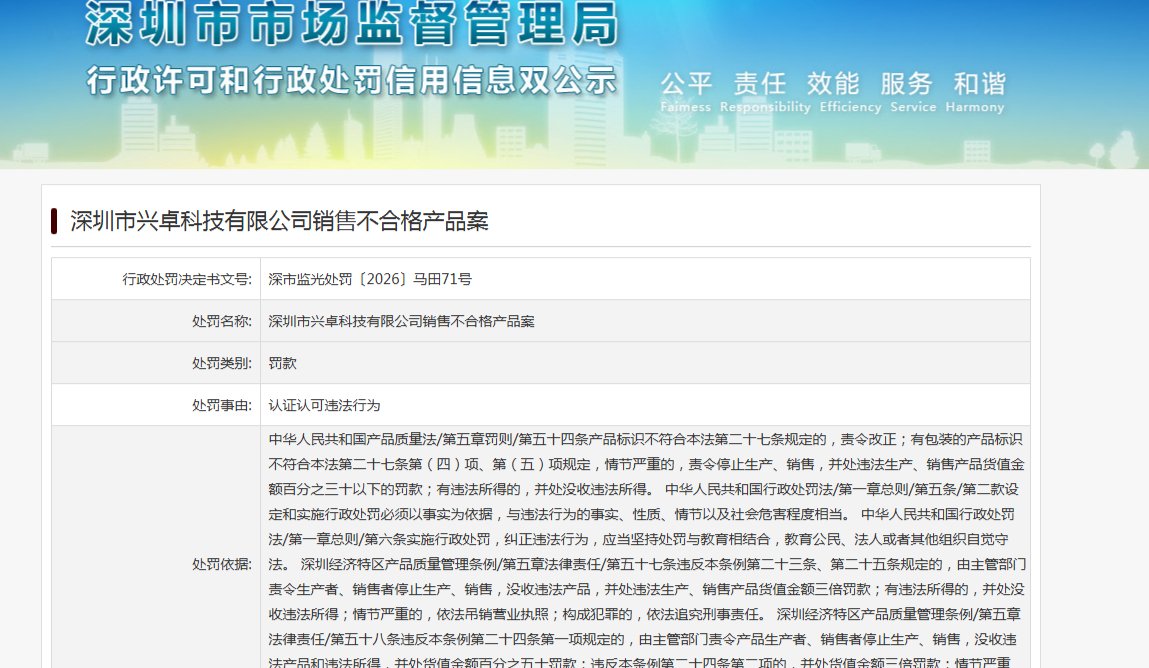Select the 处罚名称 value in the table
1149x668 pixels.
[402, 321]
